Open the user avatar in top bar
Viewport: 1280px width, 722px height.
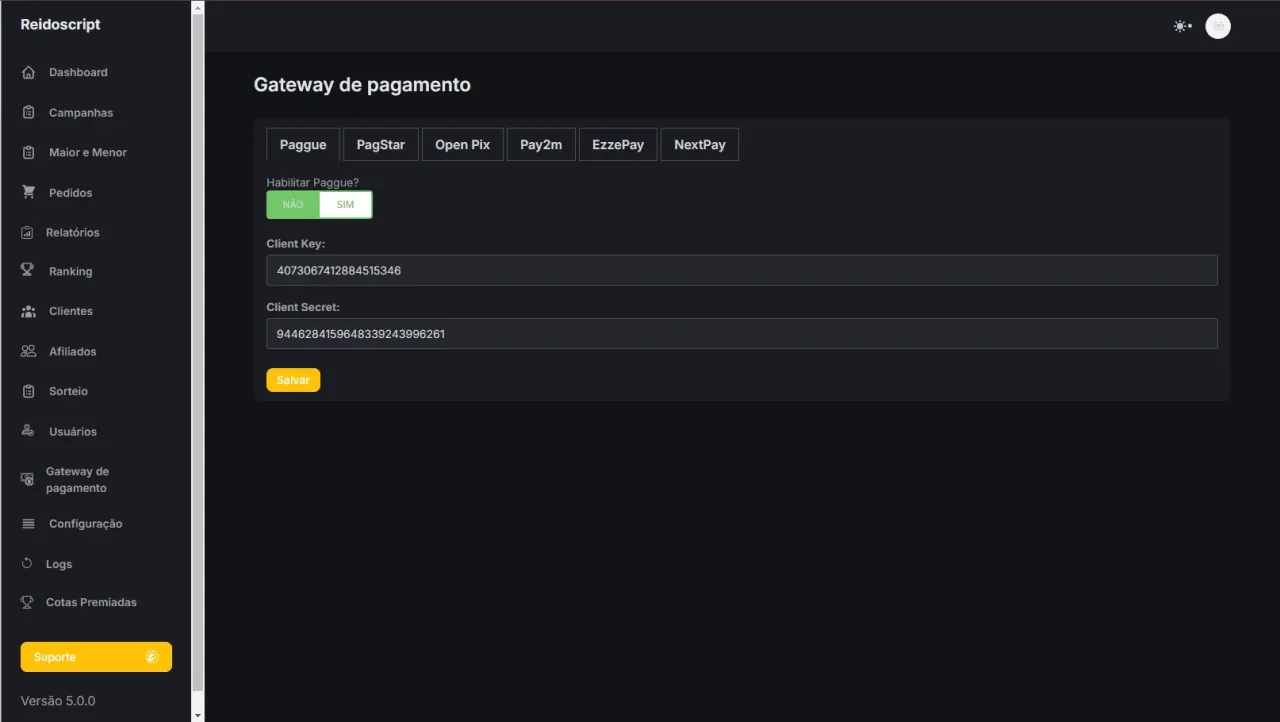1218,26
